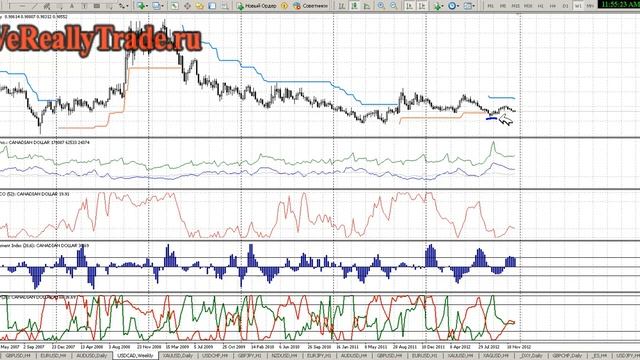Screen dimensions: 640x360
Task: Expand the Profiles dropdown arrow
Action: pyautogui.click(x=162, y=6)
